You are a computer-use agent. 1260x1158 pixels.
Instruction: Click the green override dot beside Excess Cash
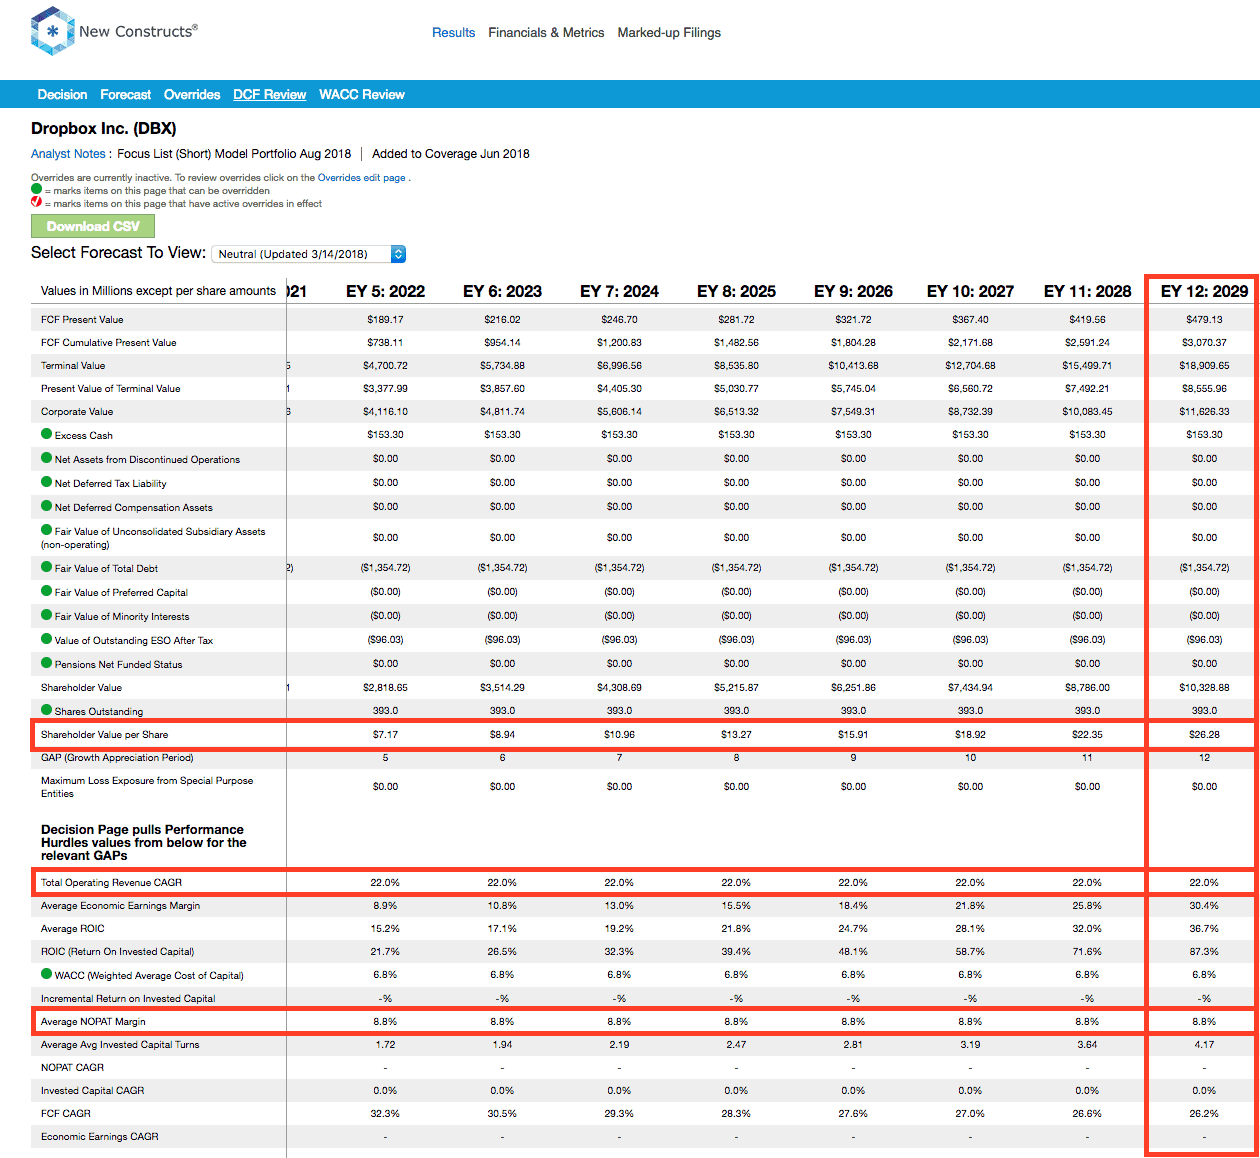(46, 434)
